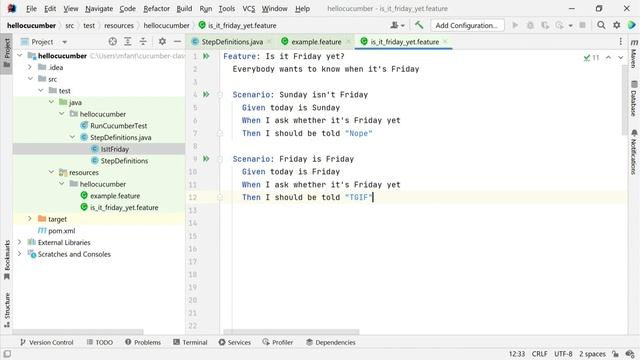Switch to example.feature tab
Viewport: 640px width, 360px height.
pos(316,42)
